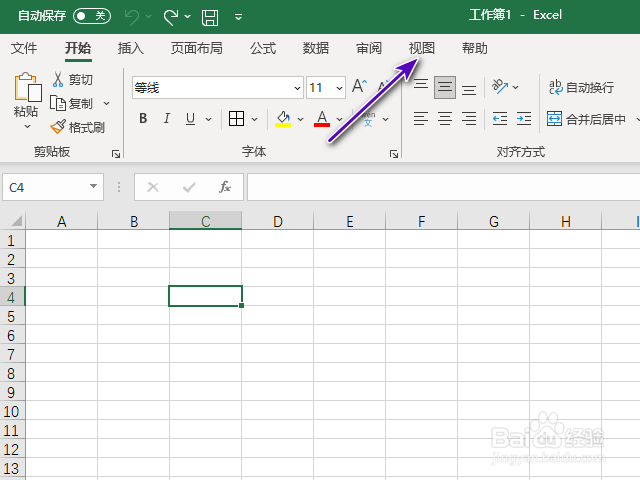Apply red font color A

coord(322,119)
